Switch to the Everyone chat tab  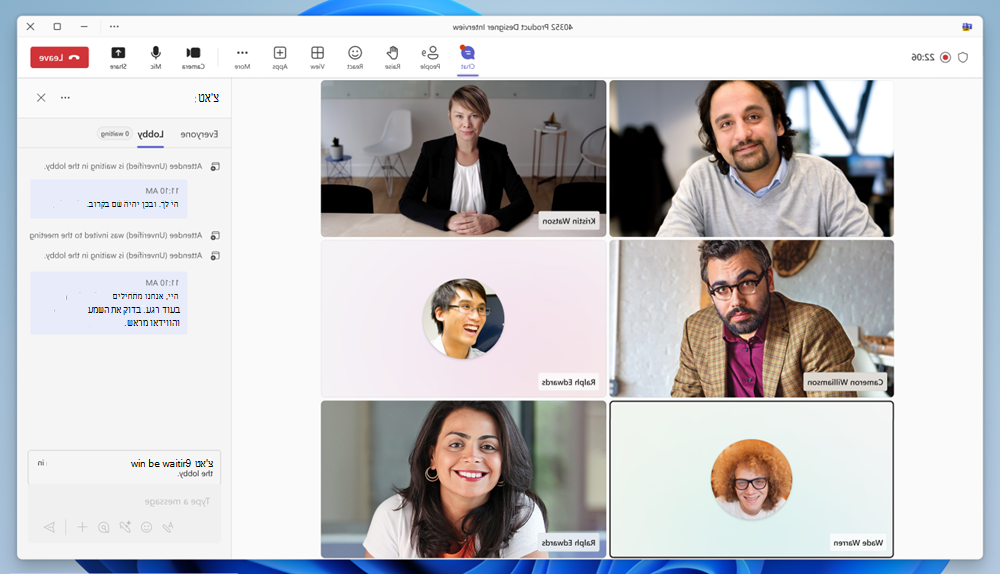(199, 134)
